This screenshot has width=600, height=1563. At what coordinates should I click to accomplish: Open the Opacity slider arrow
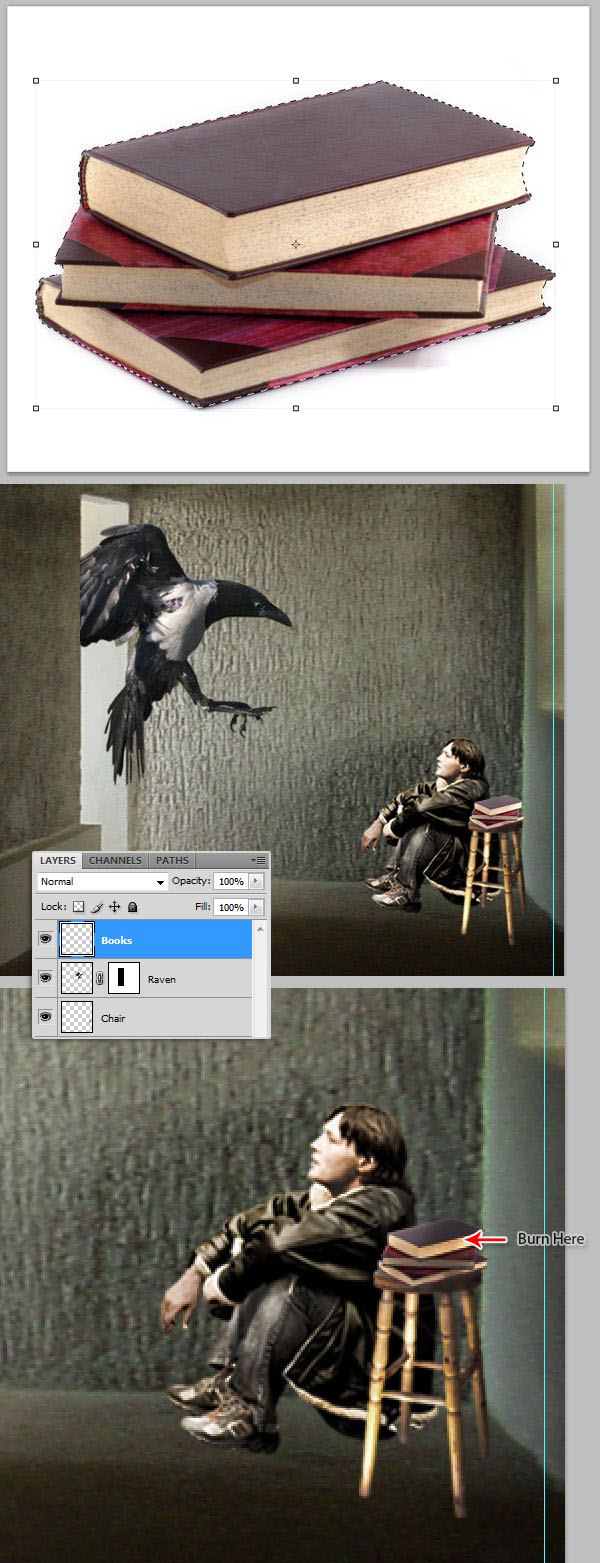(256, 881)
